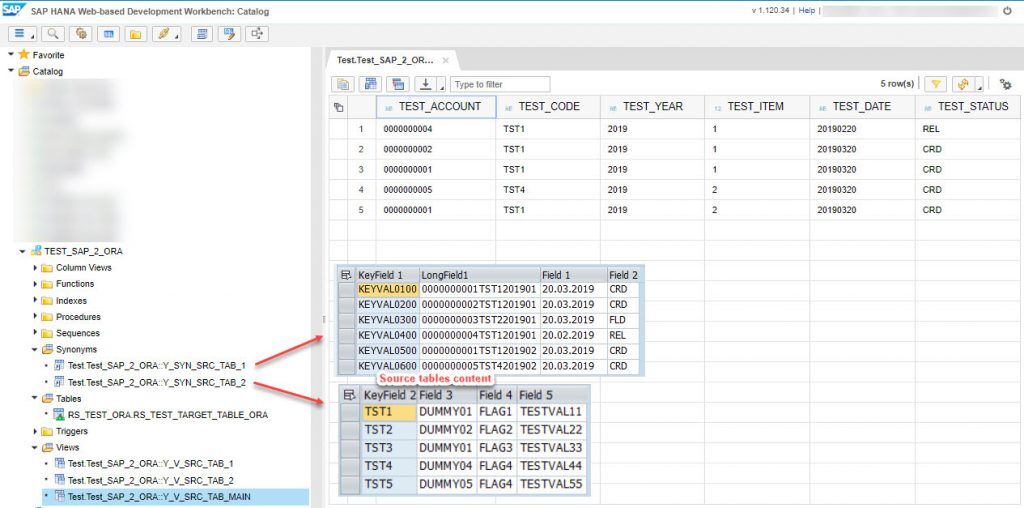
Task: Expand the Functions folder arrow
Action: [x=35, y=284]
